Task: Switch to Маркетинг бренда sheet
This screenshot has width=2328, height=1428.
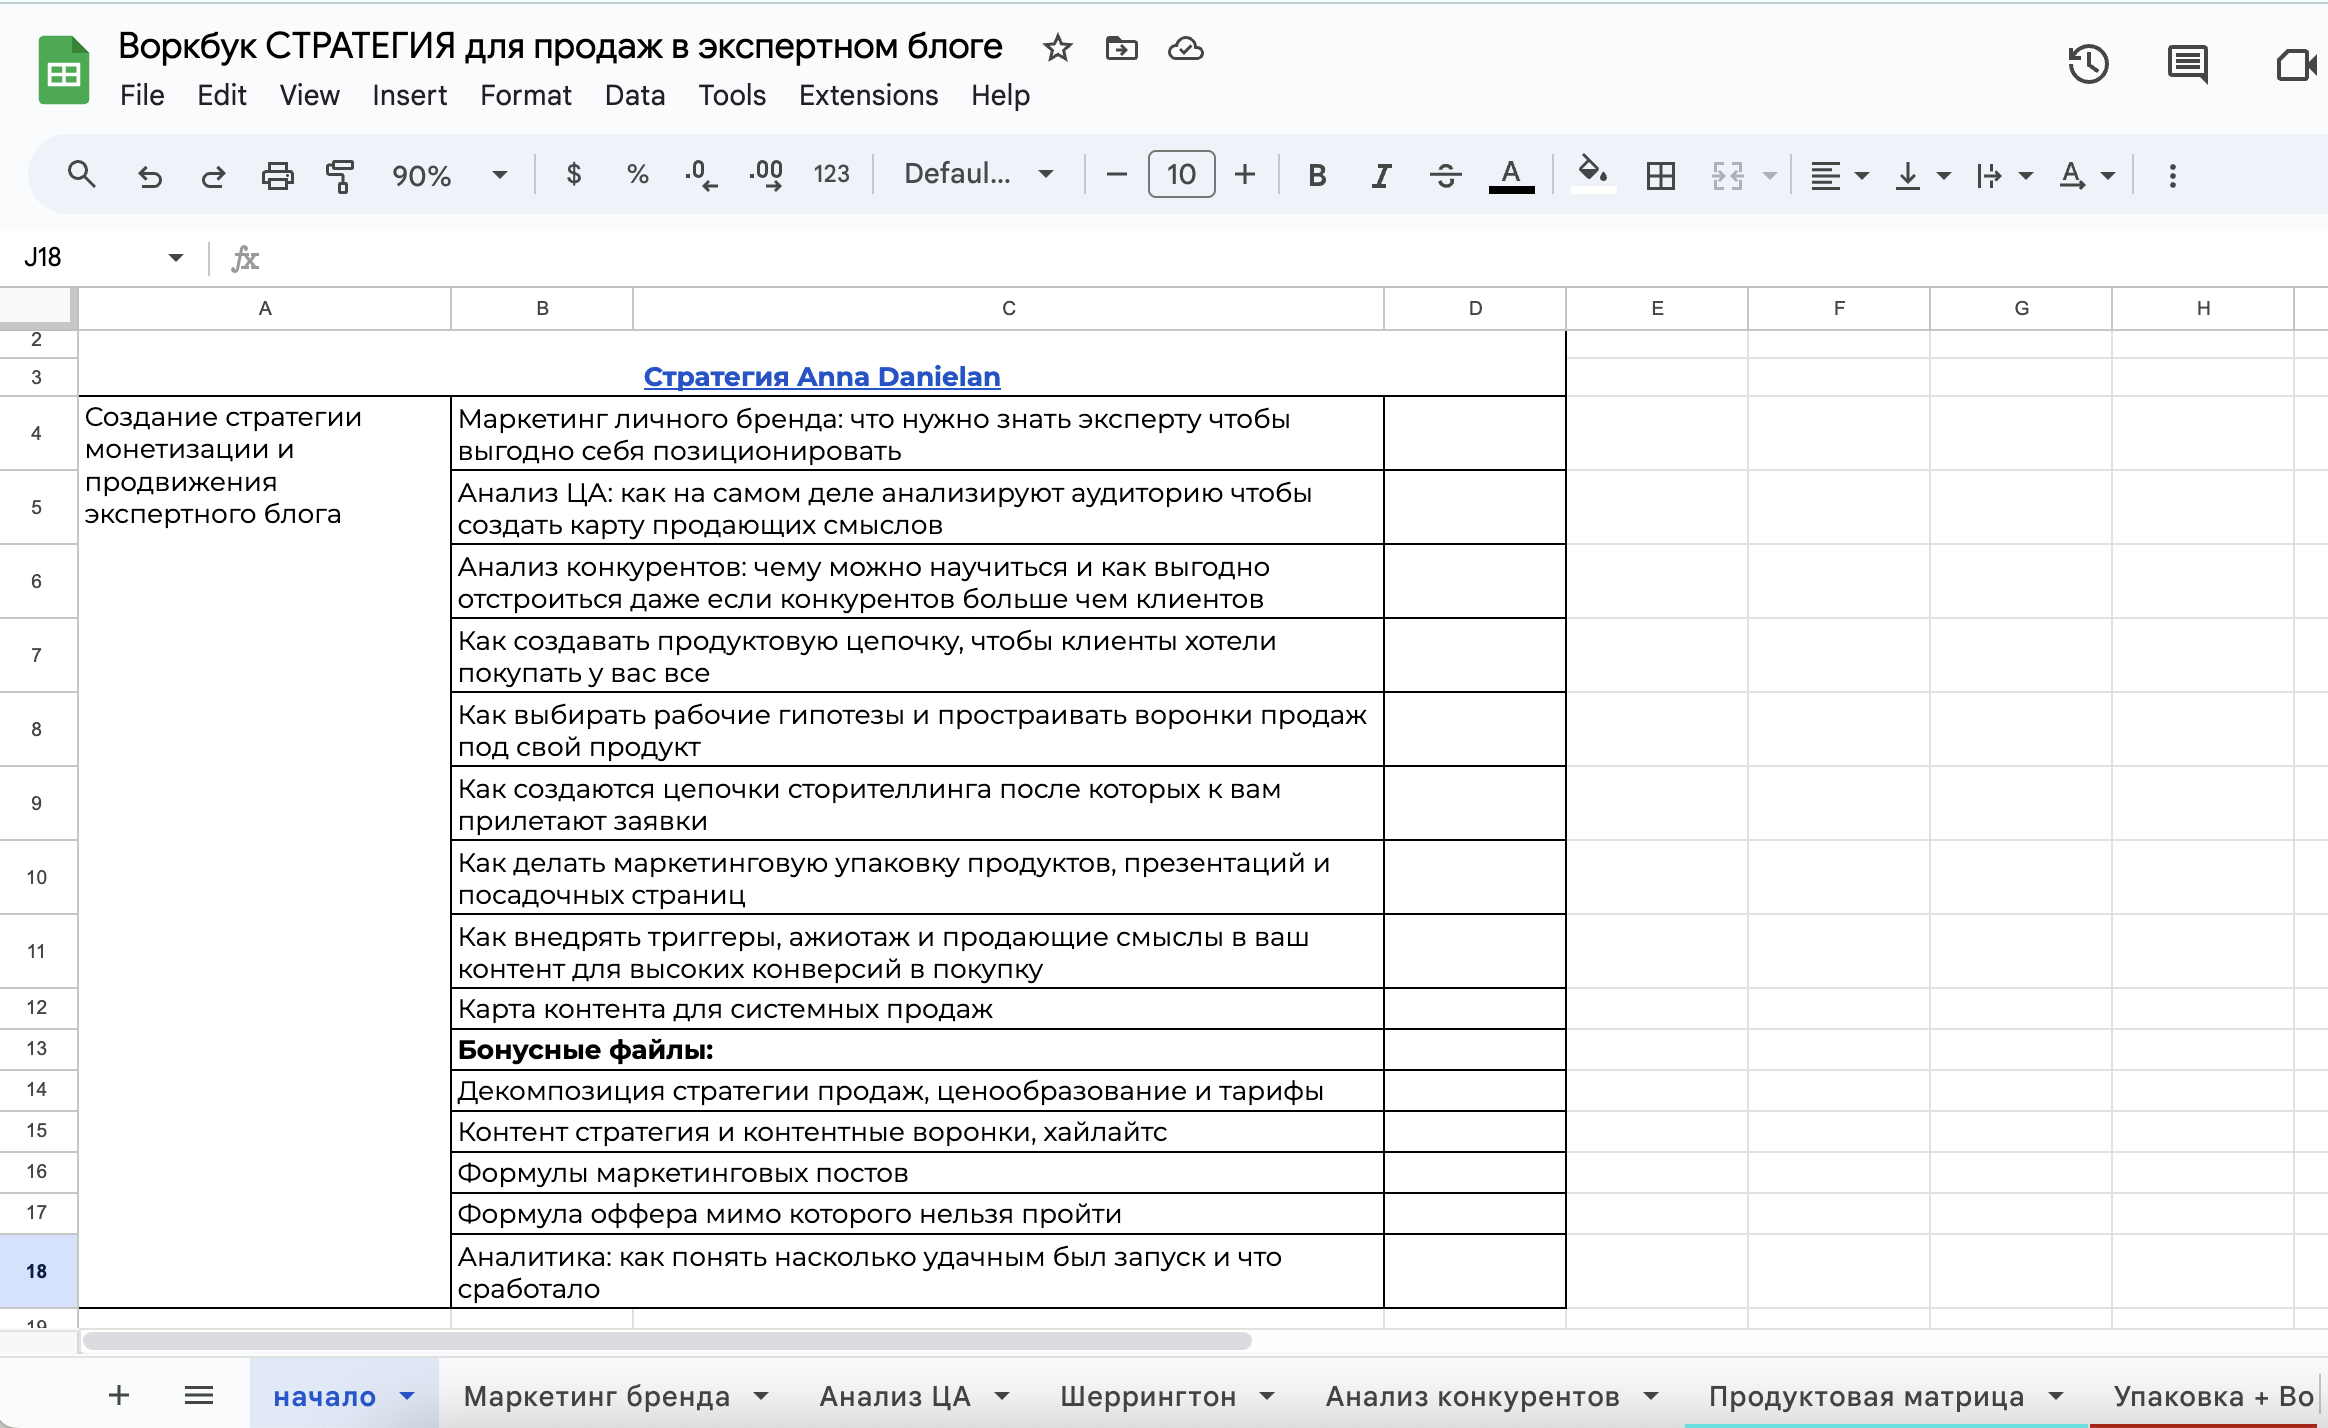Action: (597, 1396)
